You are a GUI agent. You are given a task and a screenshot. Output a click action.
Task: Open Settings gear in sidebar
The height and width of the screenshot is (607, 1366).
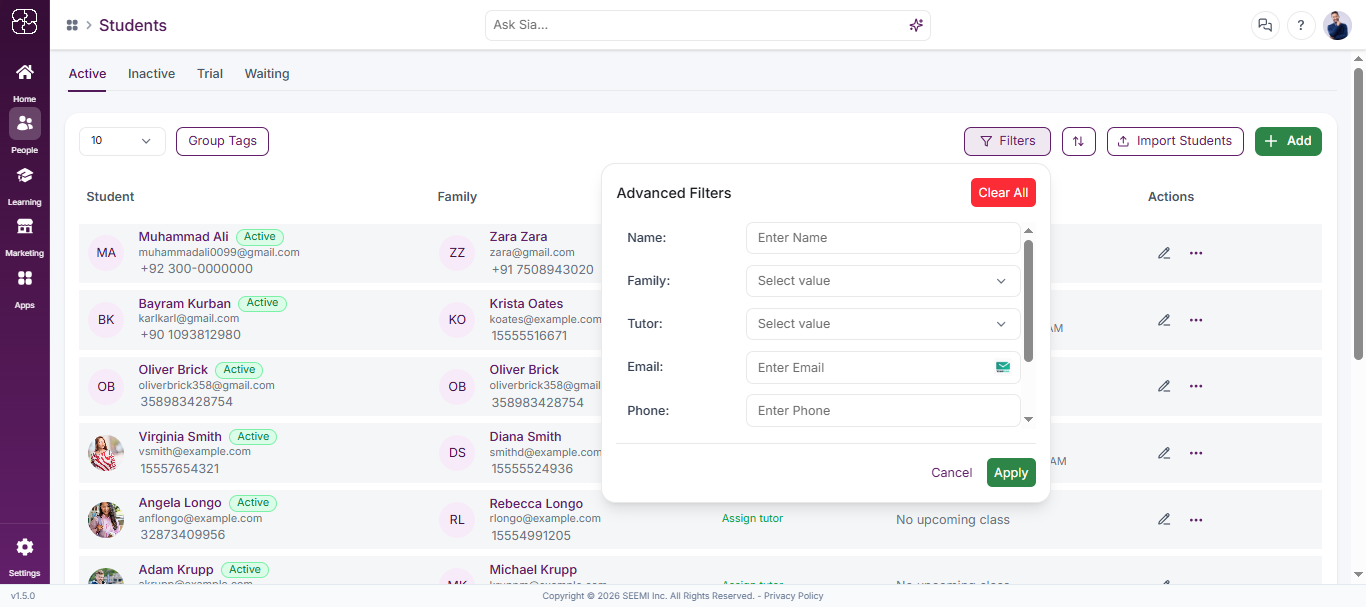tap(25, 547)
